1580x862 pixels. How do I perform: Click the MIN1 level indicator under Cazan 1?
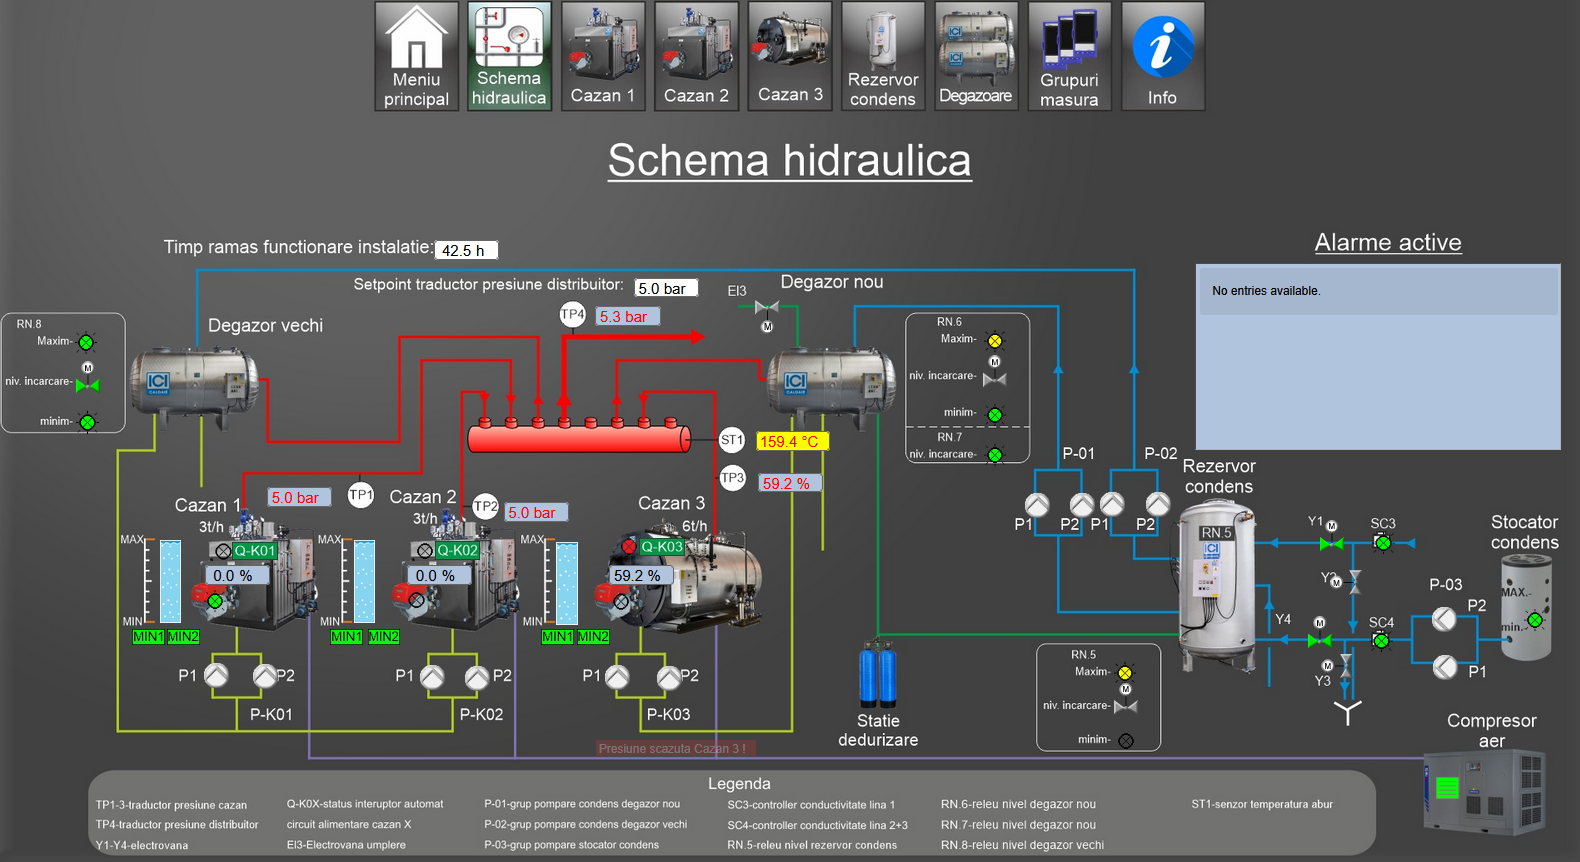(148, 637)
